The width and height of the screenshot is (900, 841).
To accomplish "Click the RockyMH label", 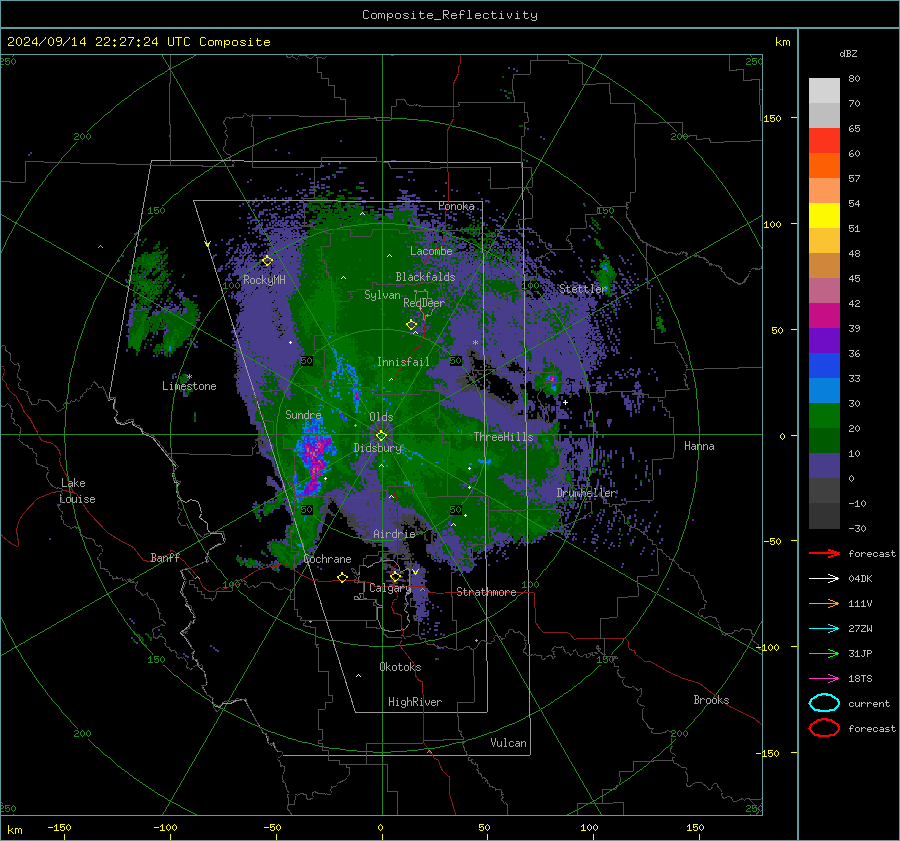I will coord(264,280).
